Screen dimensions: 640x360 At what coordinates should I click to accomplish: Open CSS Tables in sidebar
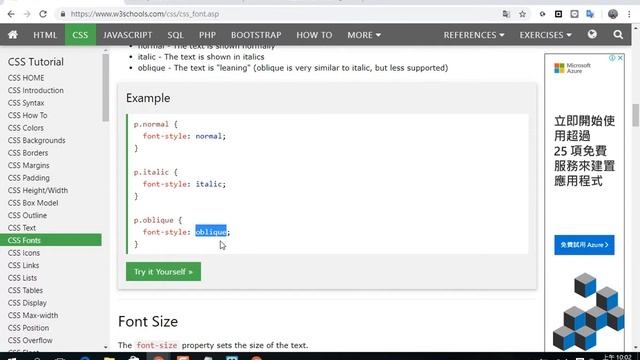tap(25, 290)
